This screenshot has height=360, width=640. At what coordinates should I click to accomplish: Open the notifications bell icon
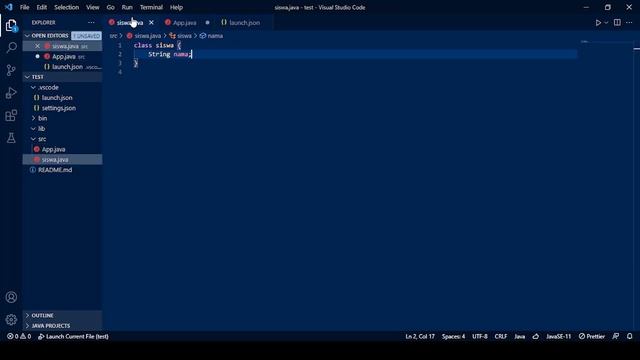tap(629, 336)
